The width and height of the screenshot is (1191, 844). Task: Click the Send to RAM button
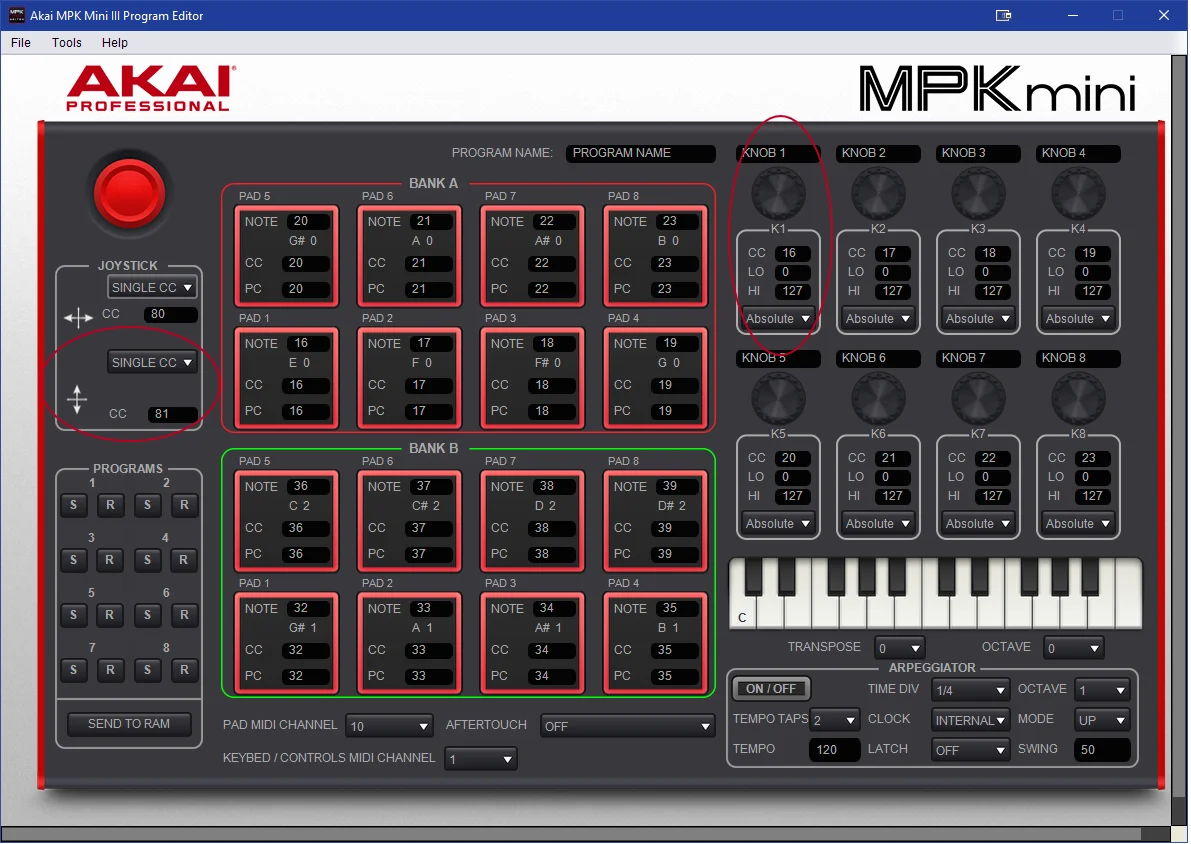[x=129, y=724]
